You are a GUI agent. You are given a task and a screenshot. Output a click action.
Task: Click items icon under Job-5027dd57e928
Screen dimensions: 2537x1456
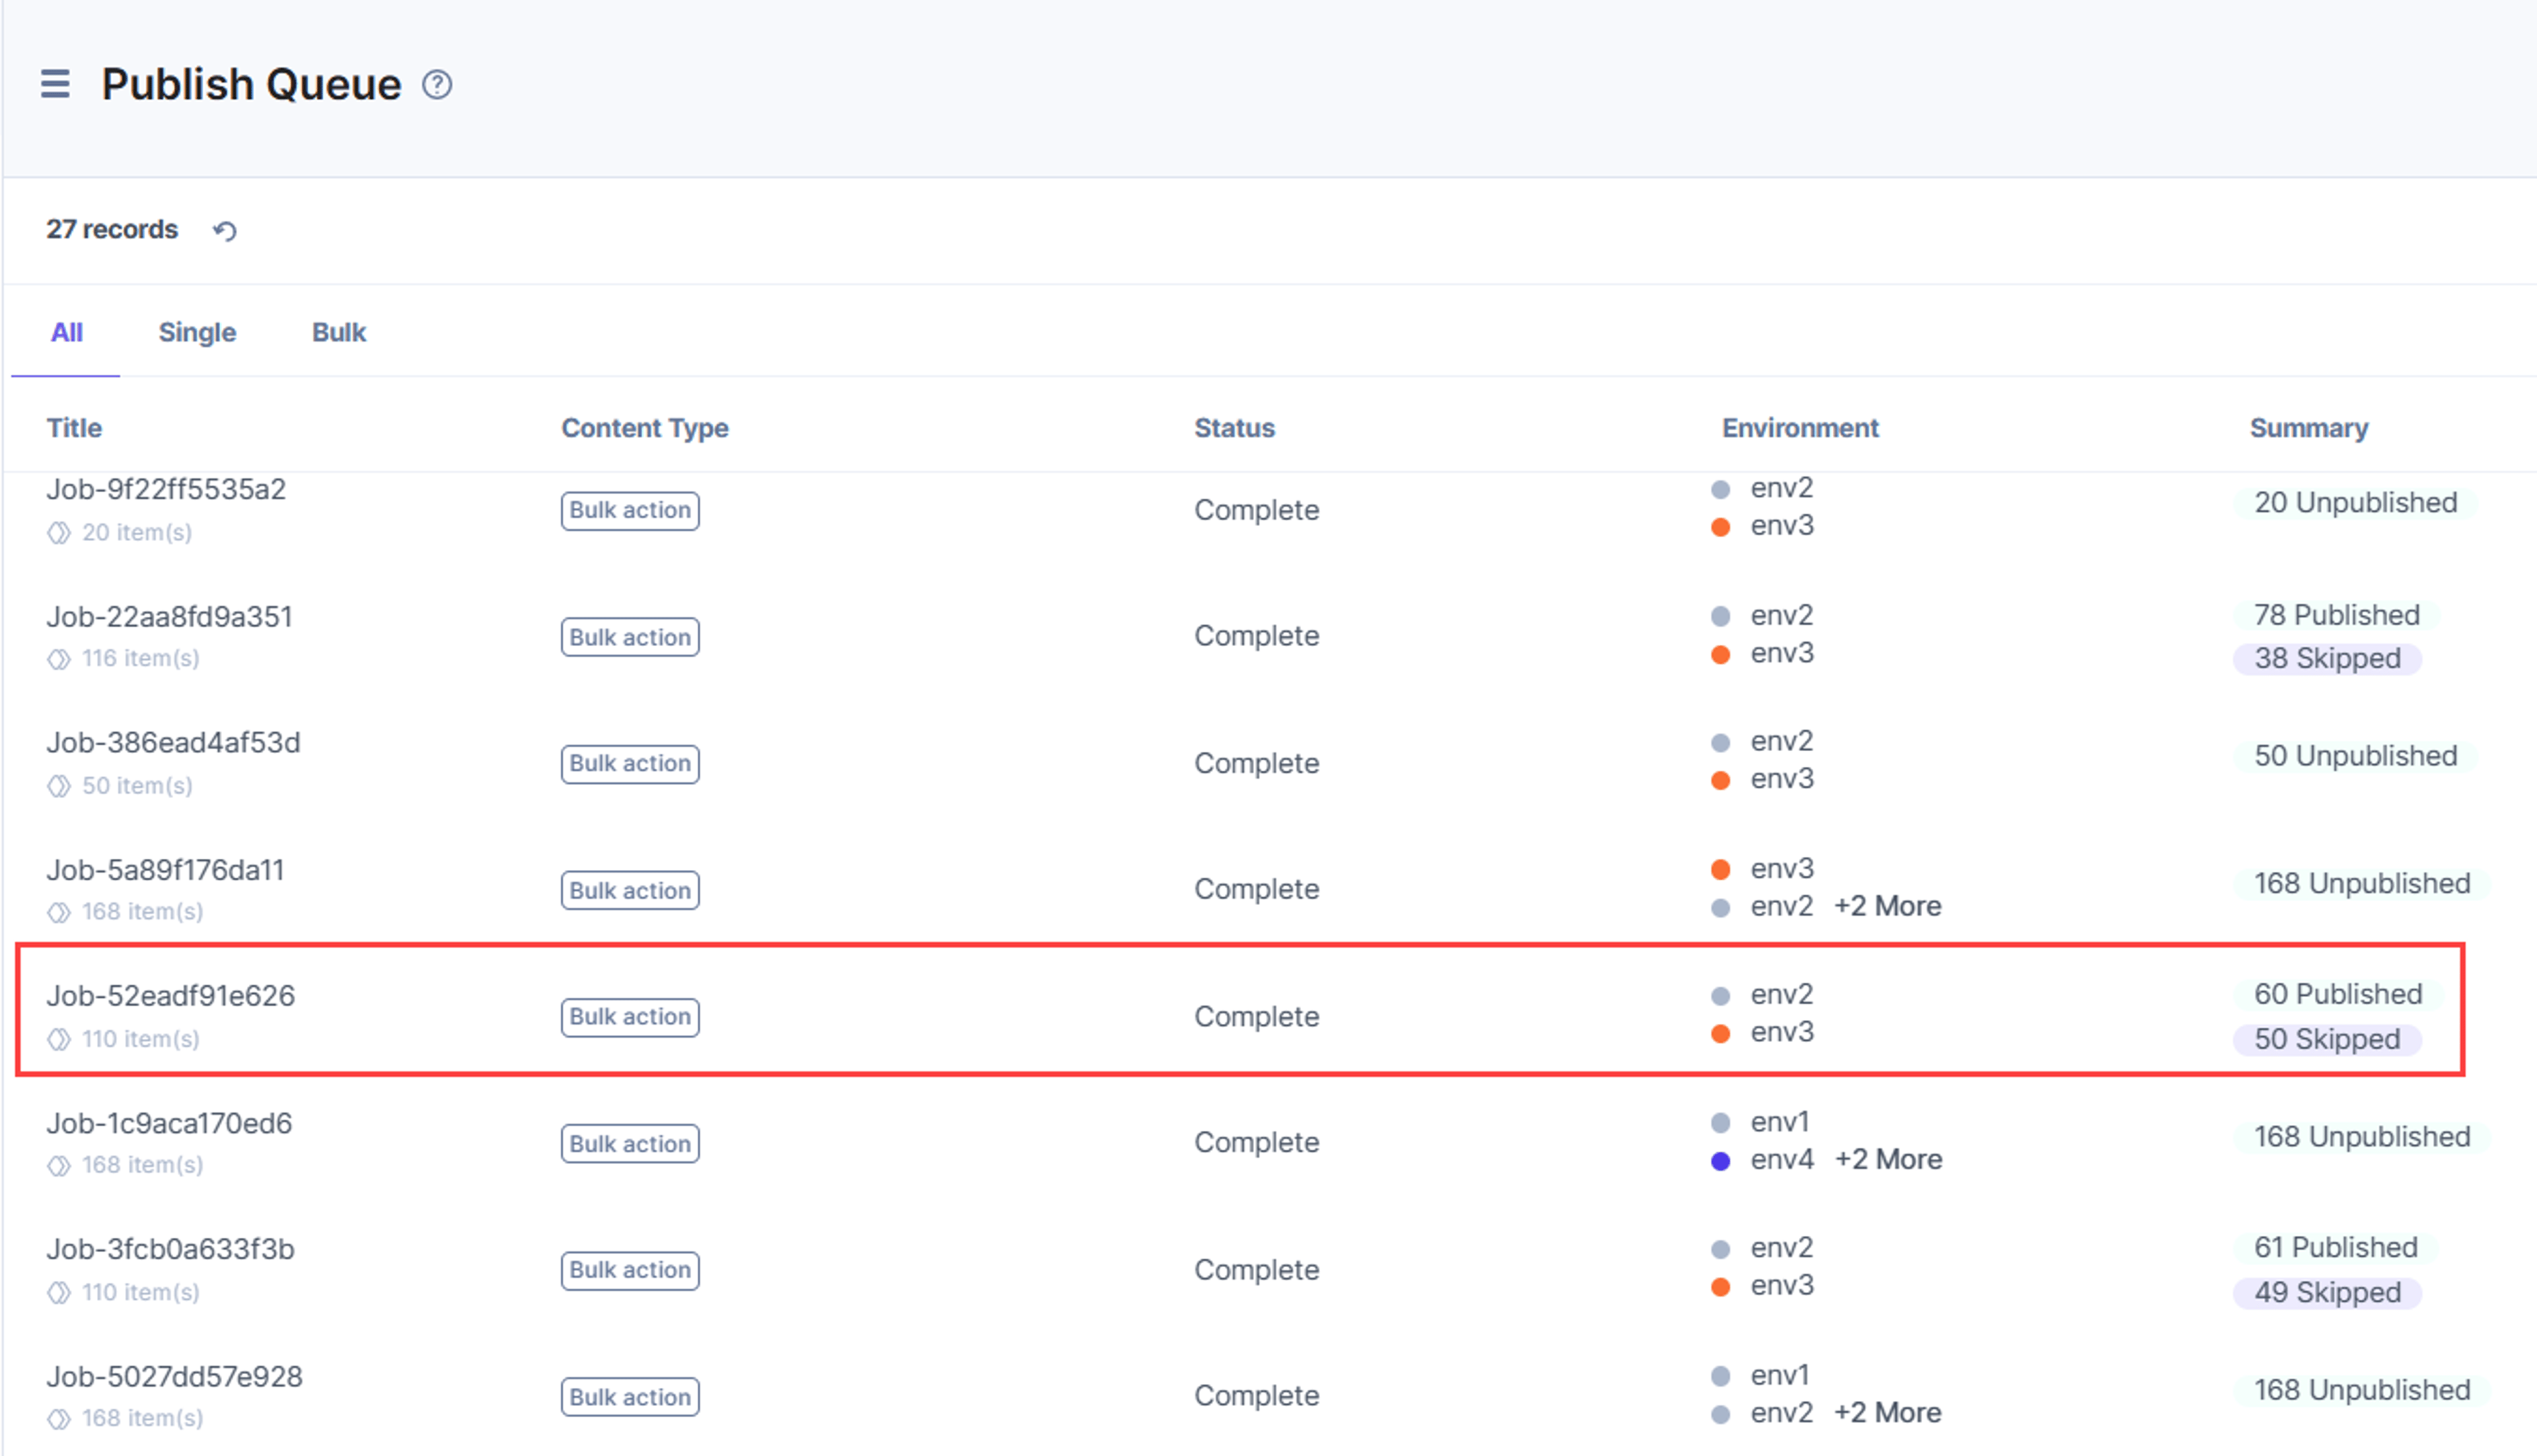pyautogui.click(x=59, y=1419)
